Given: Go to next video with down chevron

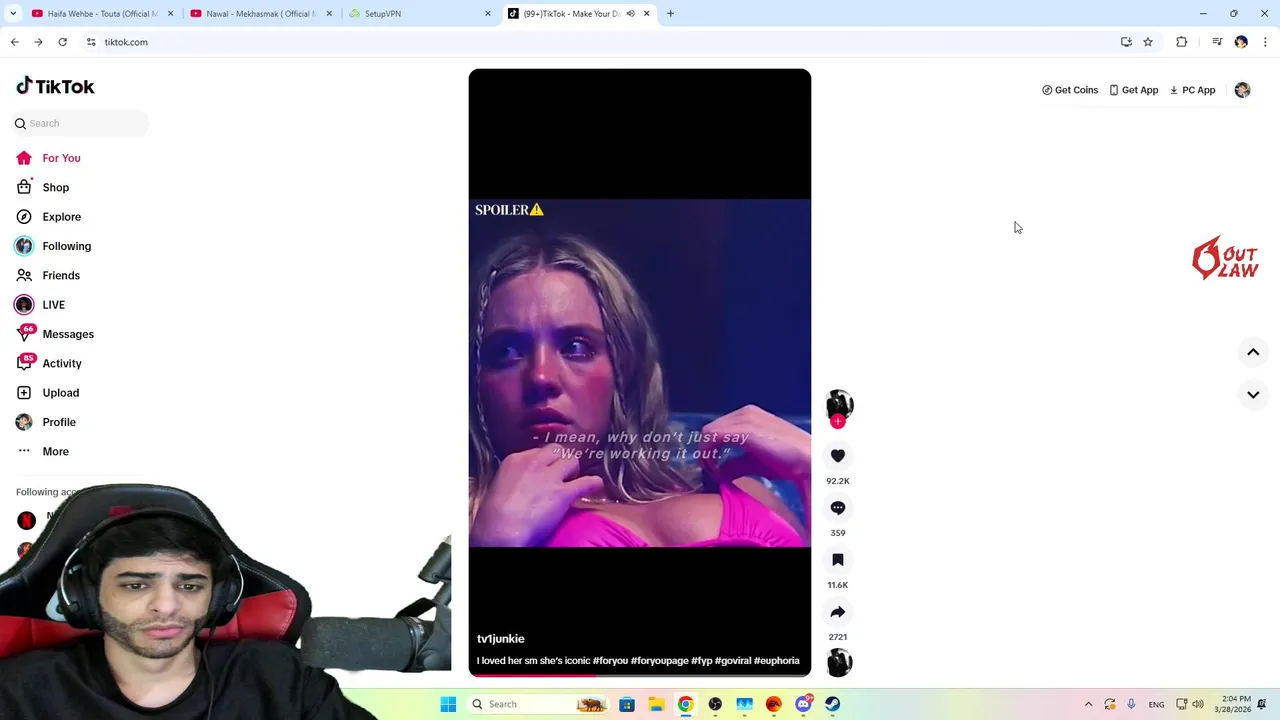Looking at the screenshot, I should tap(1253, 395).
